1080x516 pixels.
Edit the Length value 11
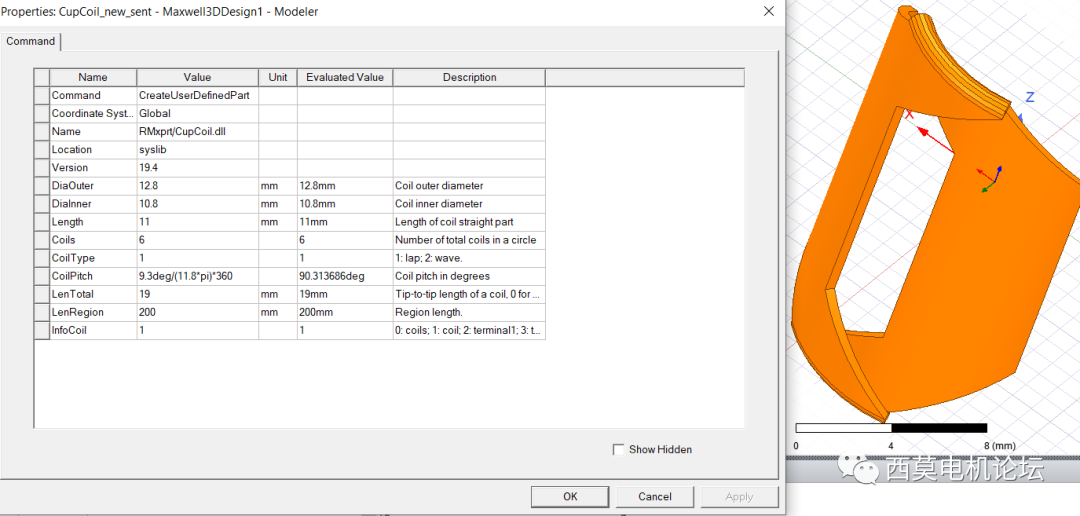click(x=198, y=222)
